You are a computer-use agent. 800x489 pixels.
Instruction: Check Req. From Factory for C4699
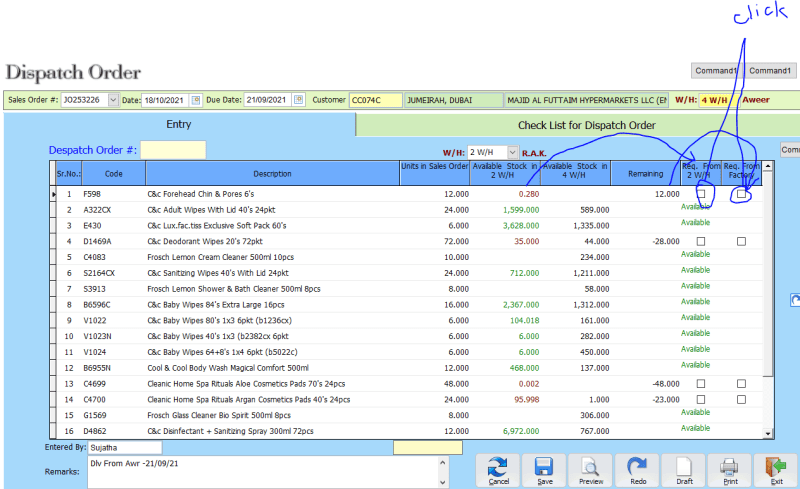point(741,384)
